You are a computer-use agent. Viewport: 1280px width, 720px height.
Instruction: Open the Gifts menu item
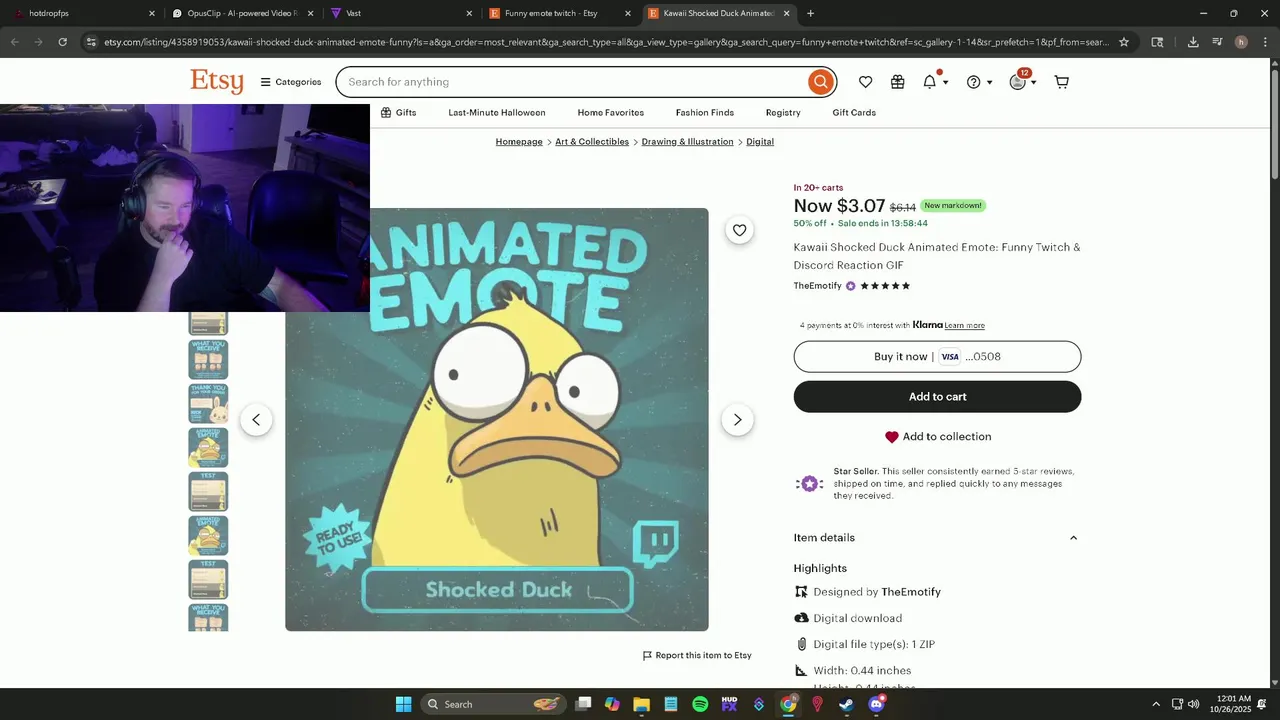[398, 113]
